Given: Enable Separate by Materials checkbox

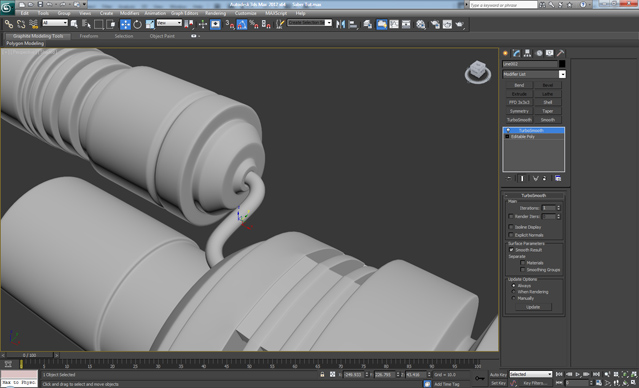Looking at the screenshot, I should [x=522, y=263].
